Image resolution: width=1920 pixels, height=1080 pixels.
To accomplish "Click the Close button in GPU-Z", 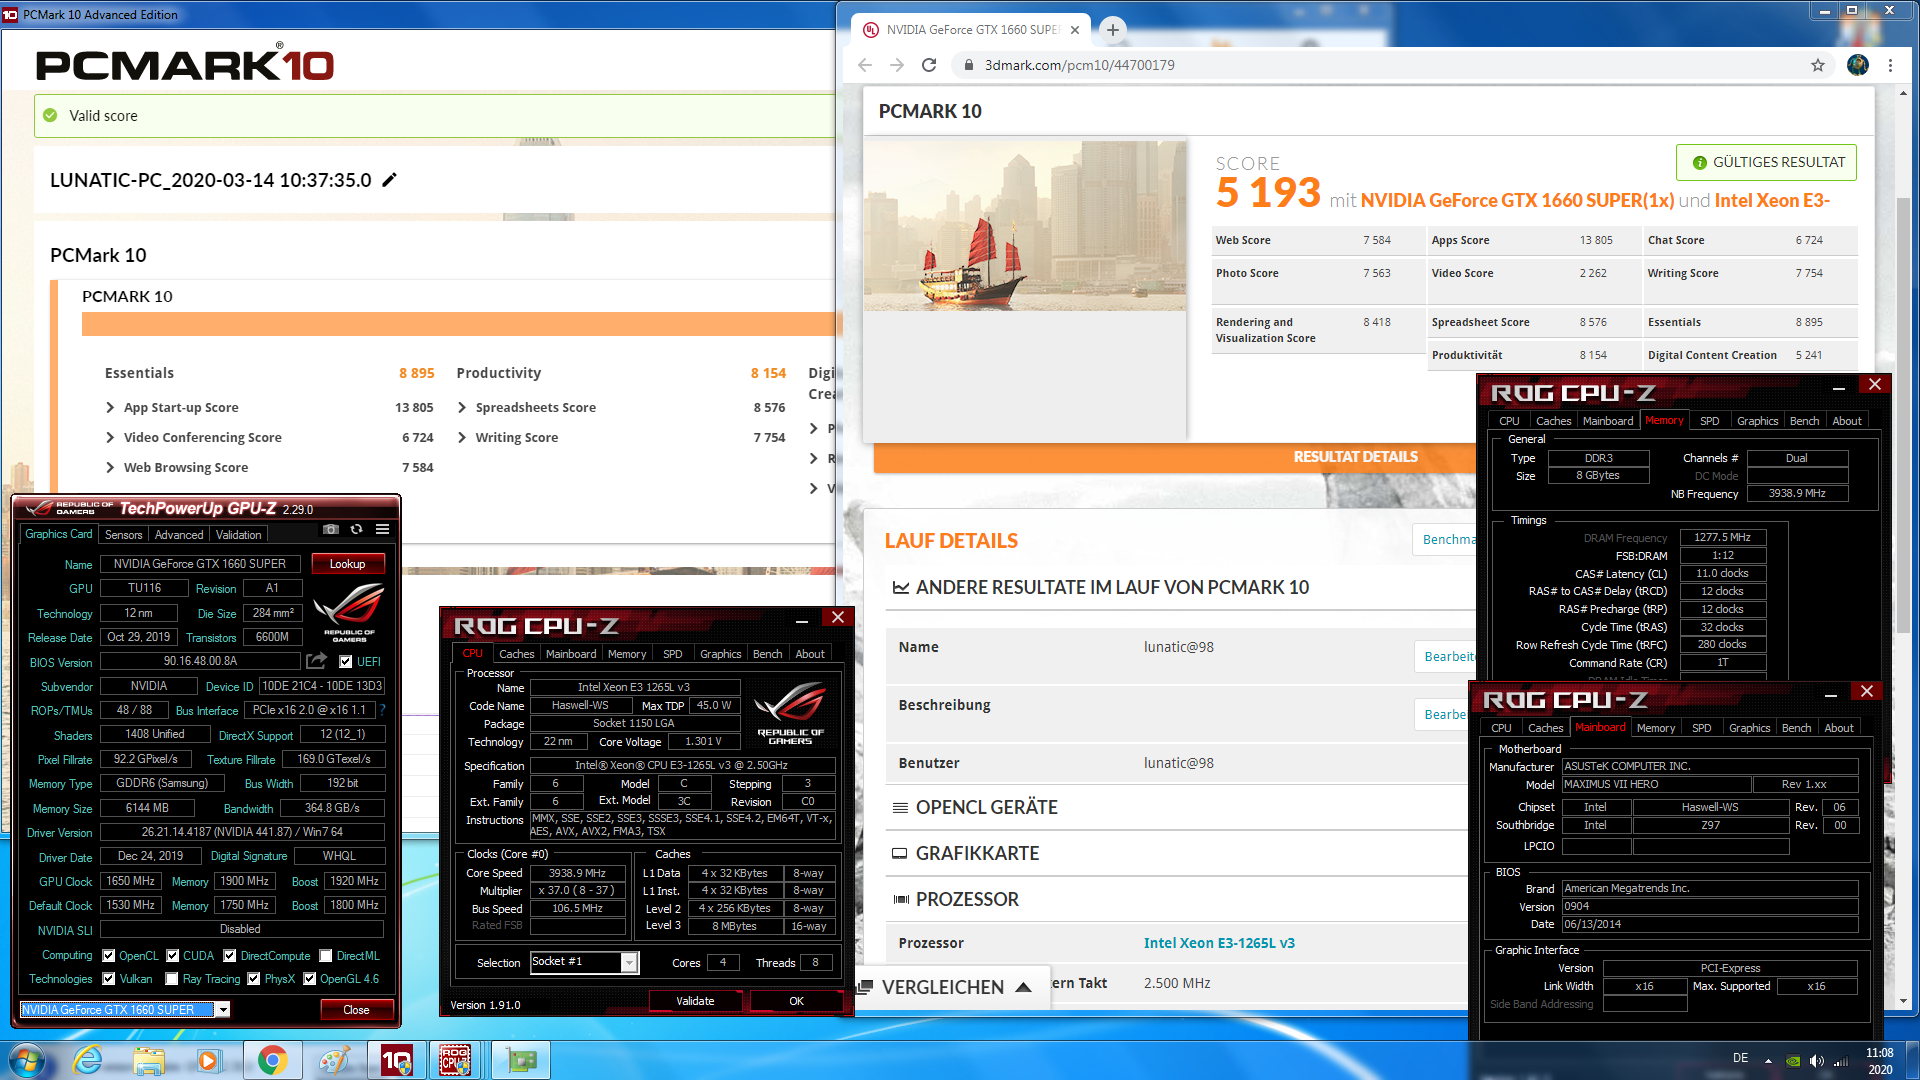I will (x=356, y=1010).
